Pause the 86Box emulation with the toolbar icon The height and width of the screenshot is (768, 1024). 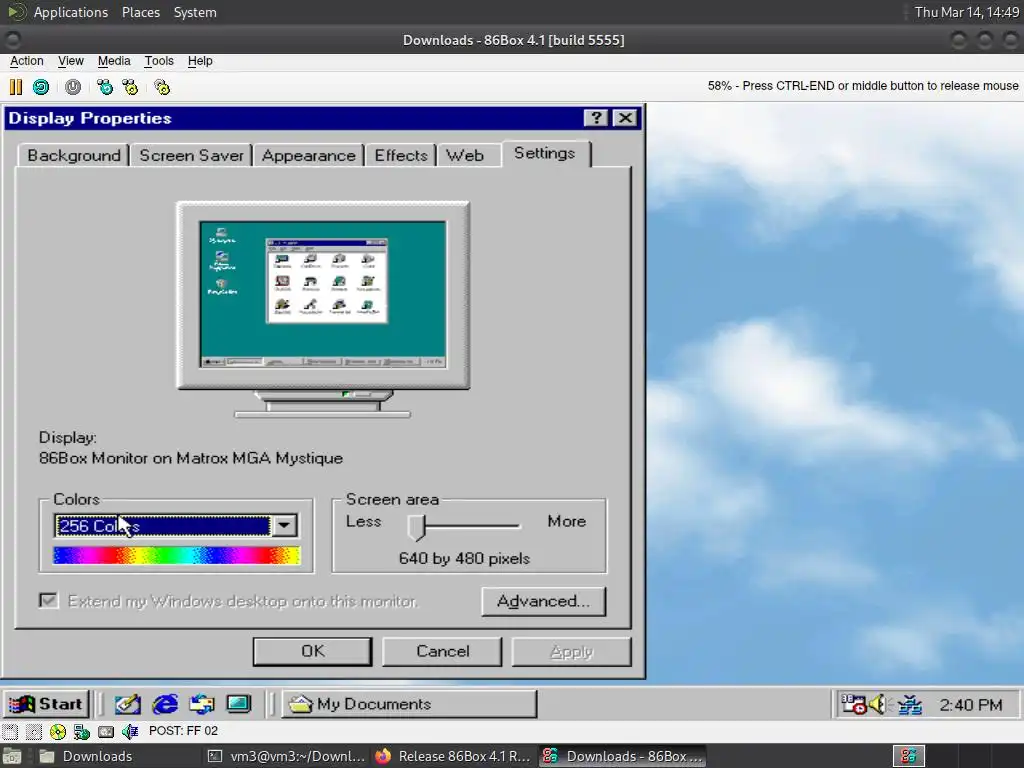point(16,87)
